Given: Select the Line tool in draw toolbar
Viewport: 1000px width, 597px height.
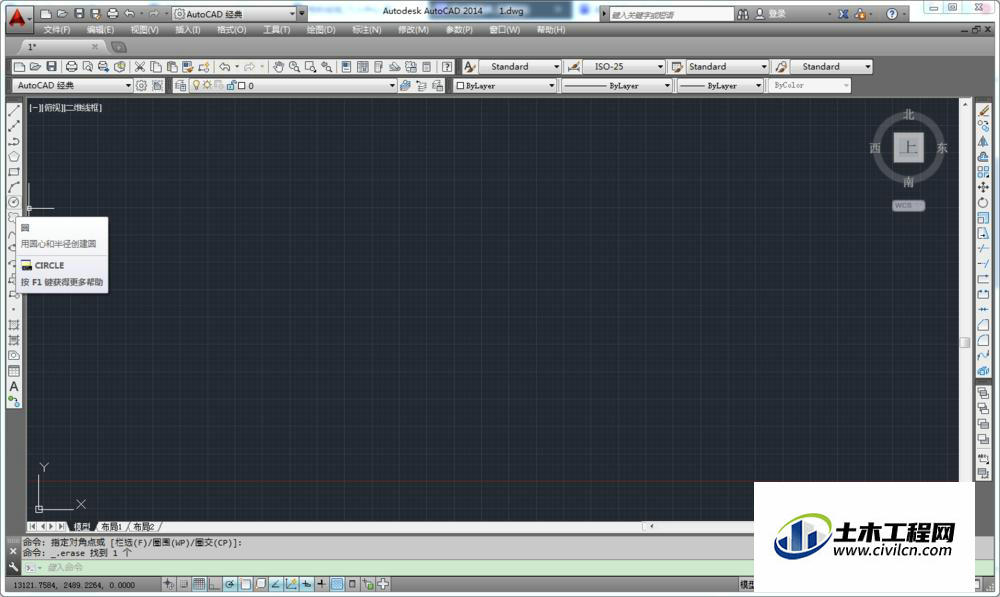Looking at the screenshot, I should coord(13,110).
